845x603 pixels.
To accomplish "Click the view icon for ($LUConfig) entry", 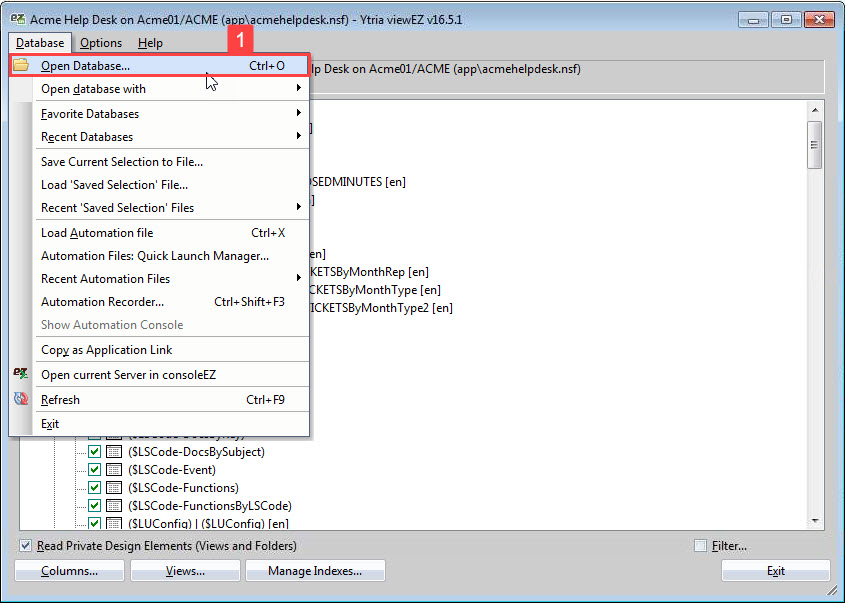I will (112, 523).
